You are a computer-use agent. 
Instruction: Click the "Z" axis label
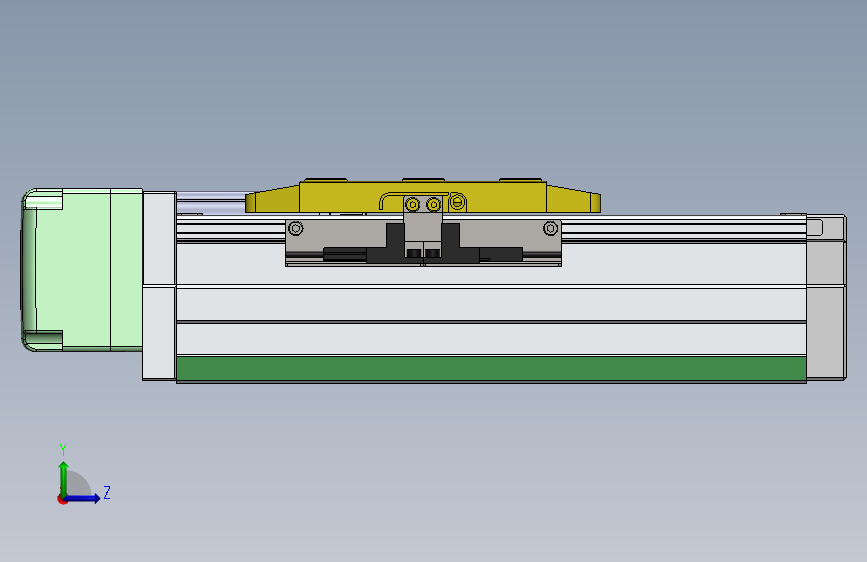point(107,492)
